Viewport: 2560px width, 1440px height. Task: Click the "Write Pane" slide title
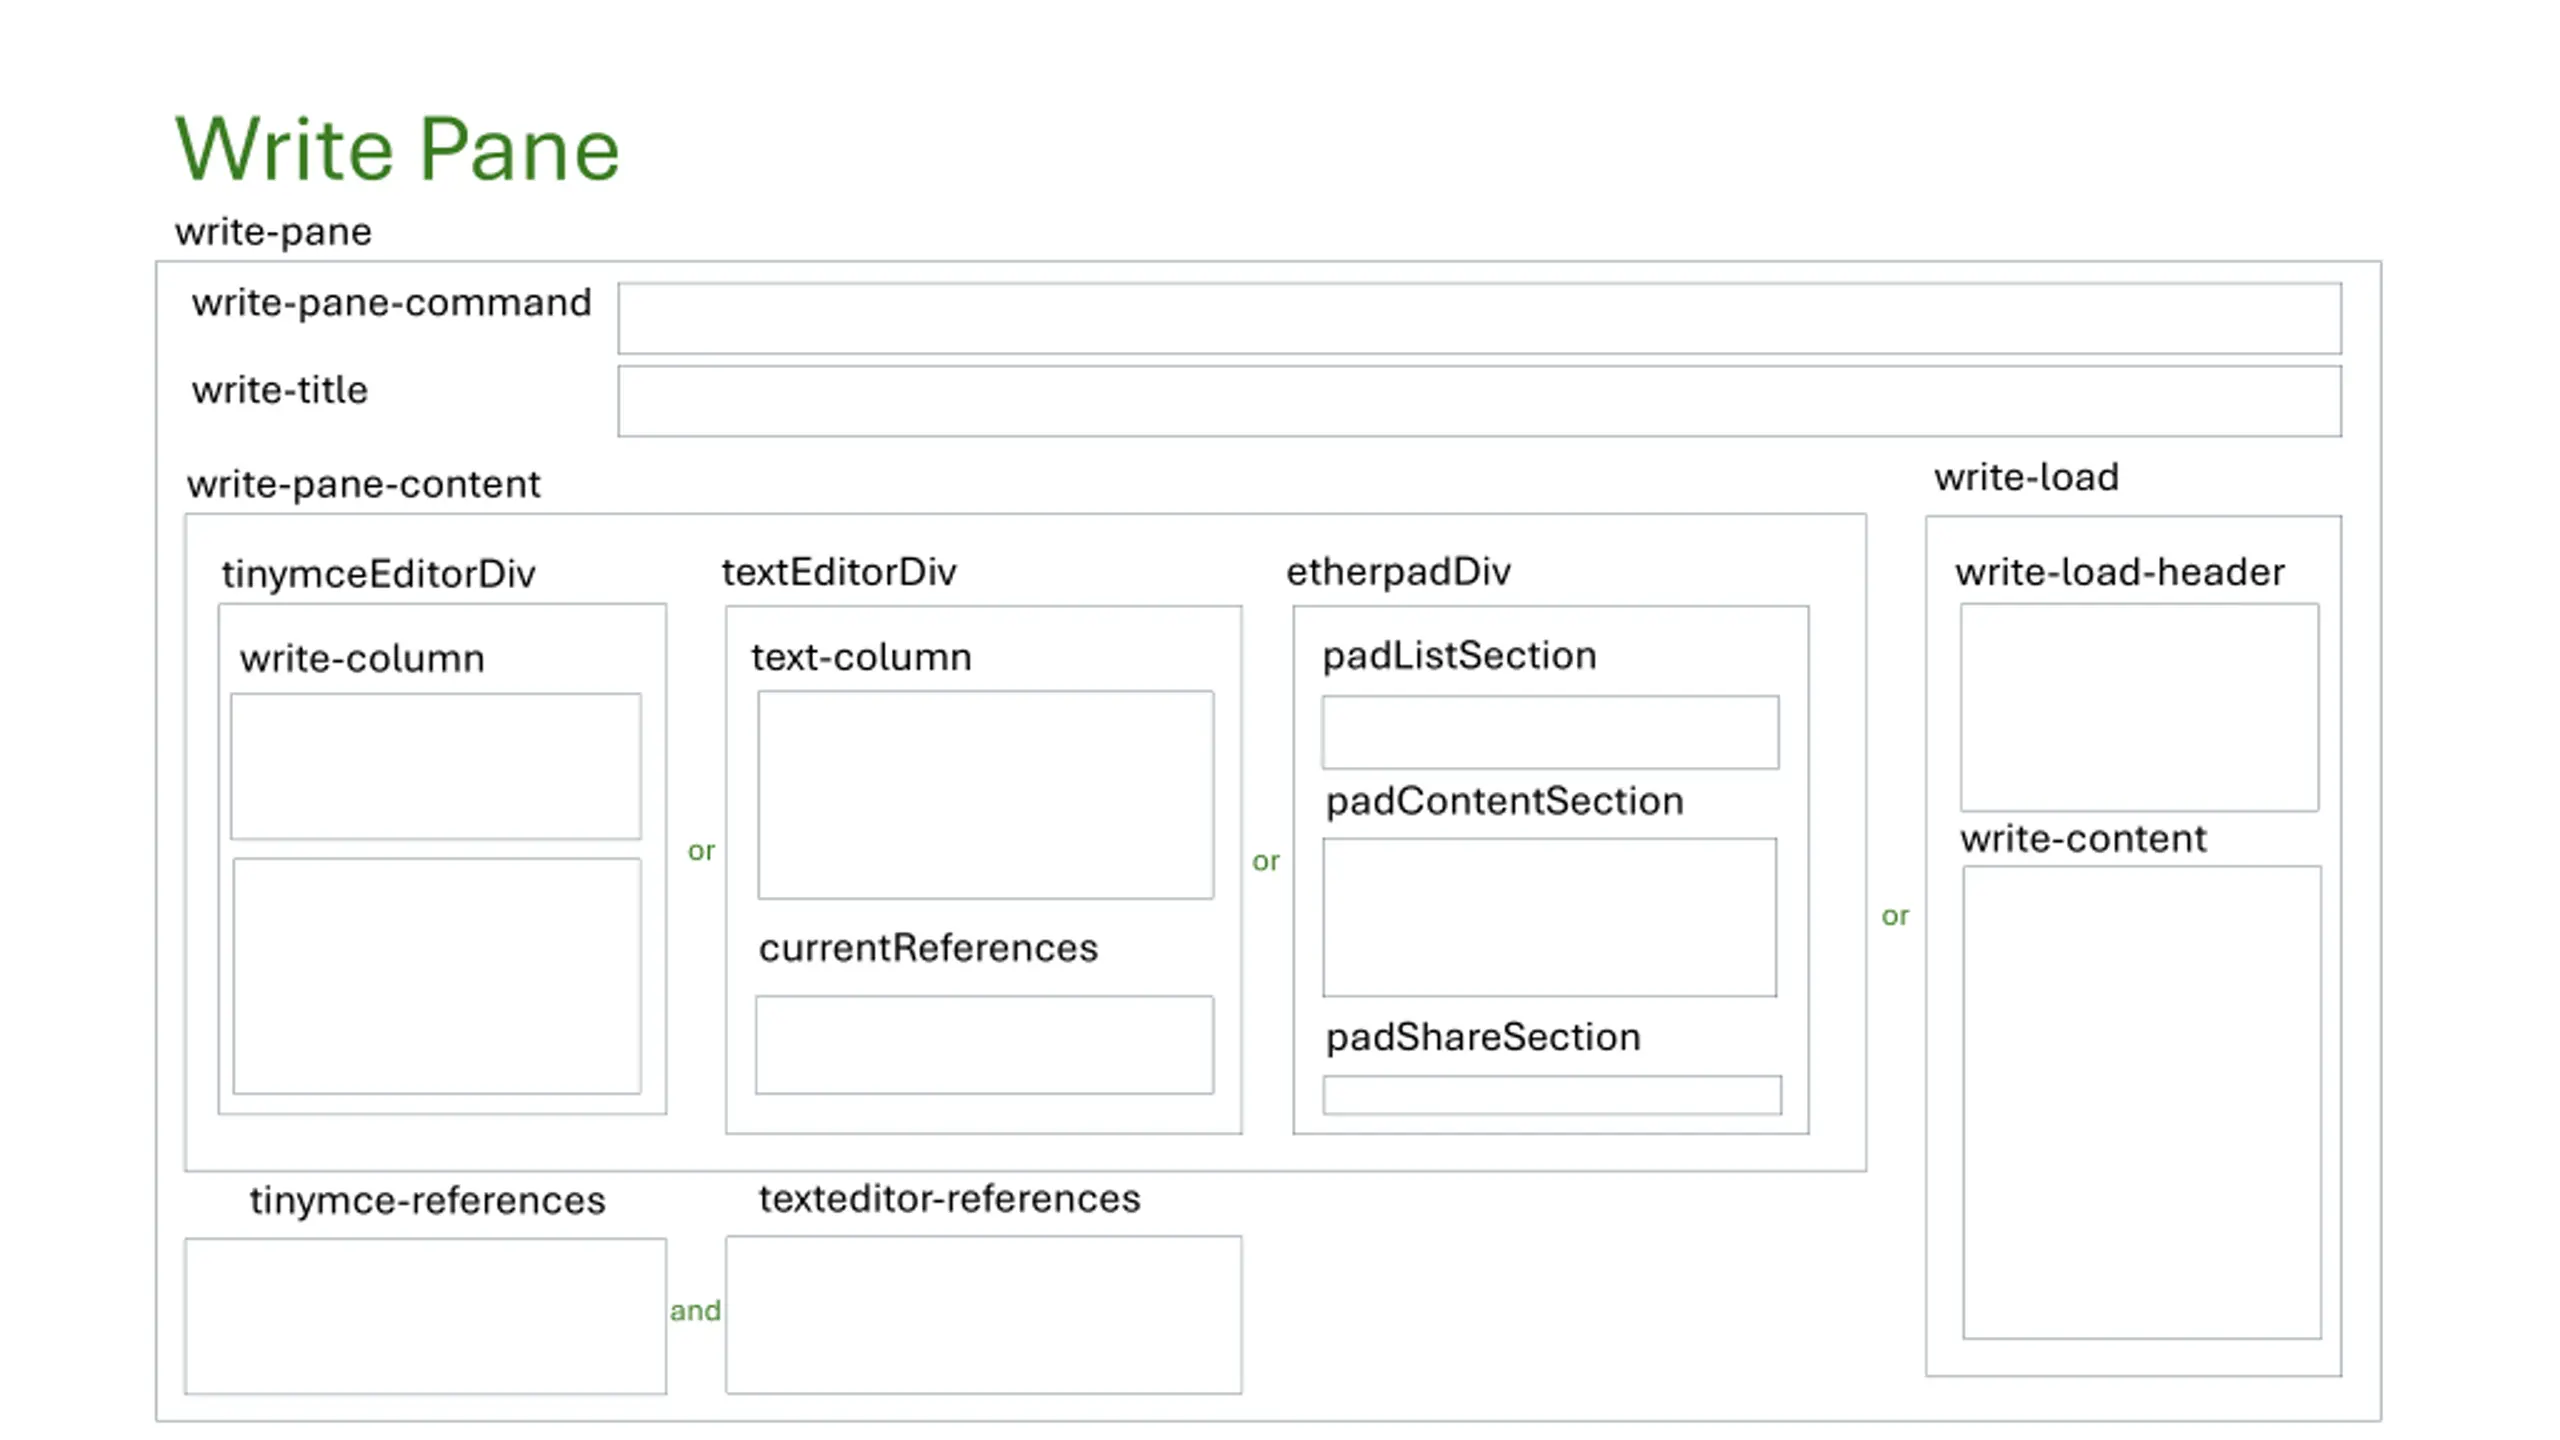pos(397,150)
